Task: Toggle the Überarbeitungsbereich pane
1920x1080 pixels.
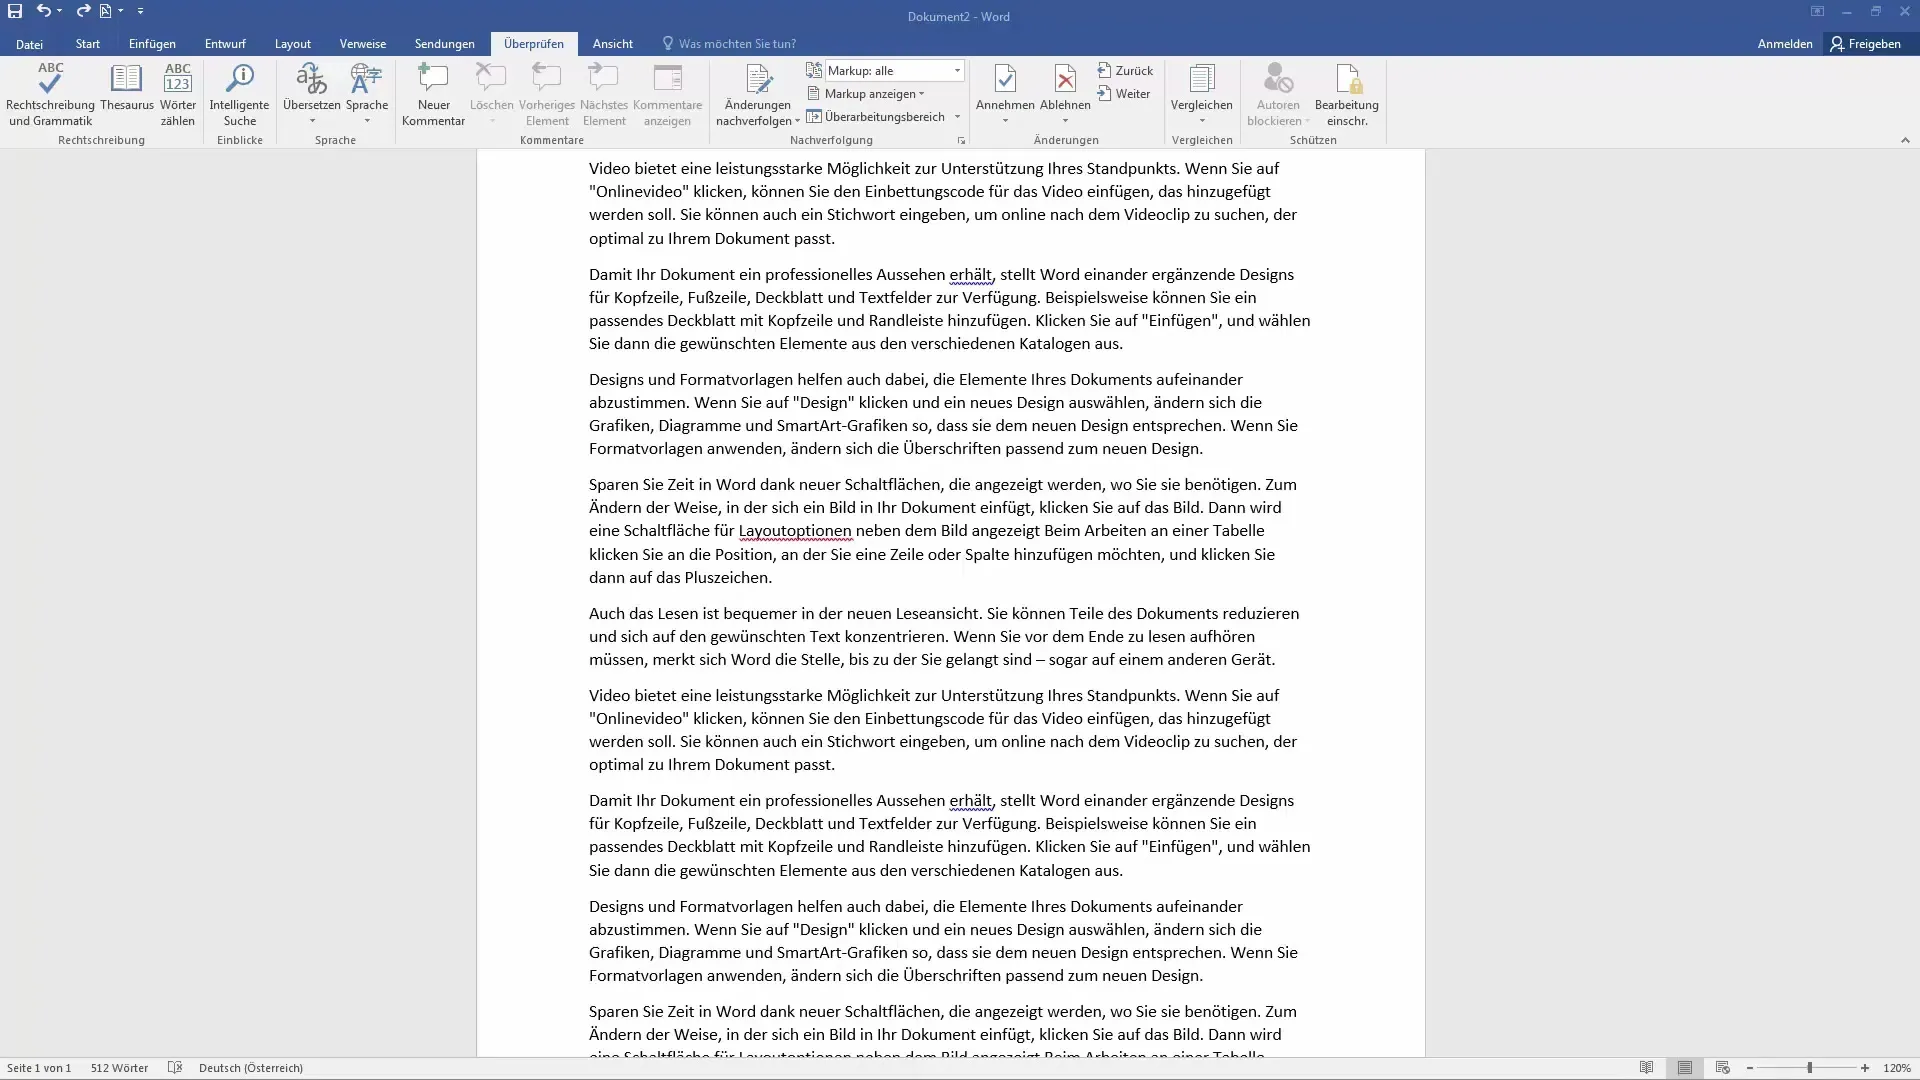Action: (875, 117)
